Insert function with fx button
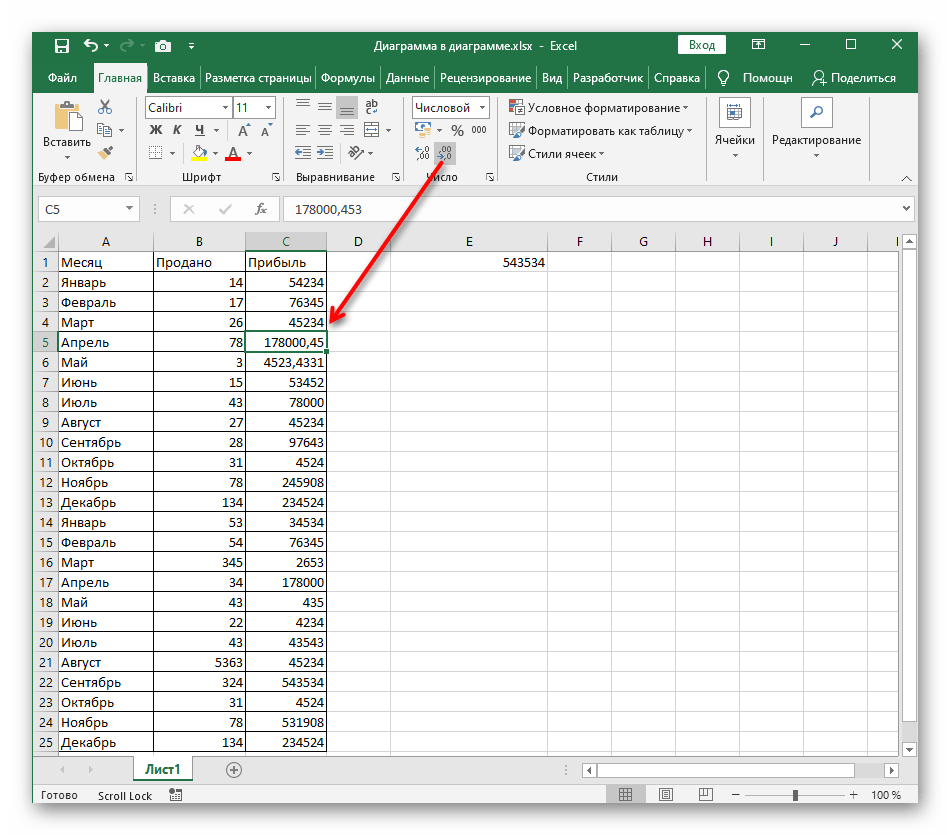The height and width of the screenshot is (835, 950). (261, 209)
